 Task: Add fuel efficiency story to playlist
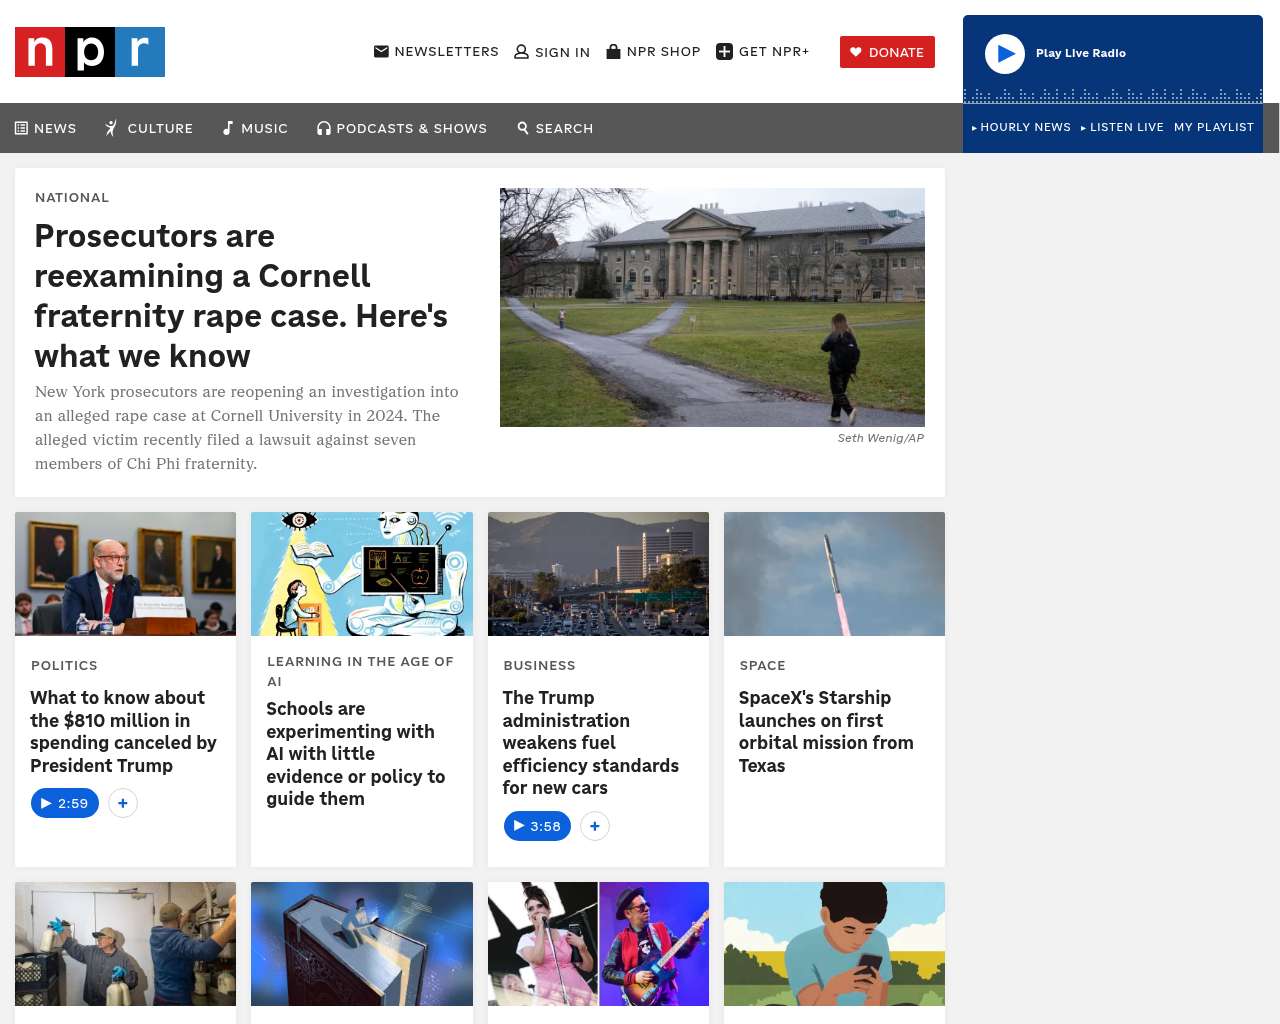point(595,826)
